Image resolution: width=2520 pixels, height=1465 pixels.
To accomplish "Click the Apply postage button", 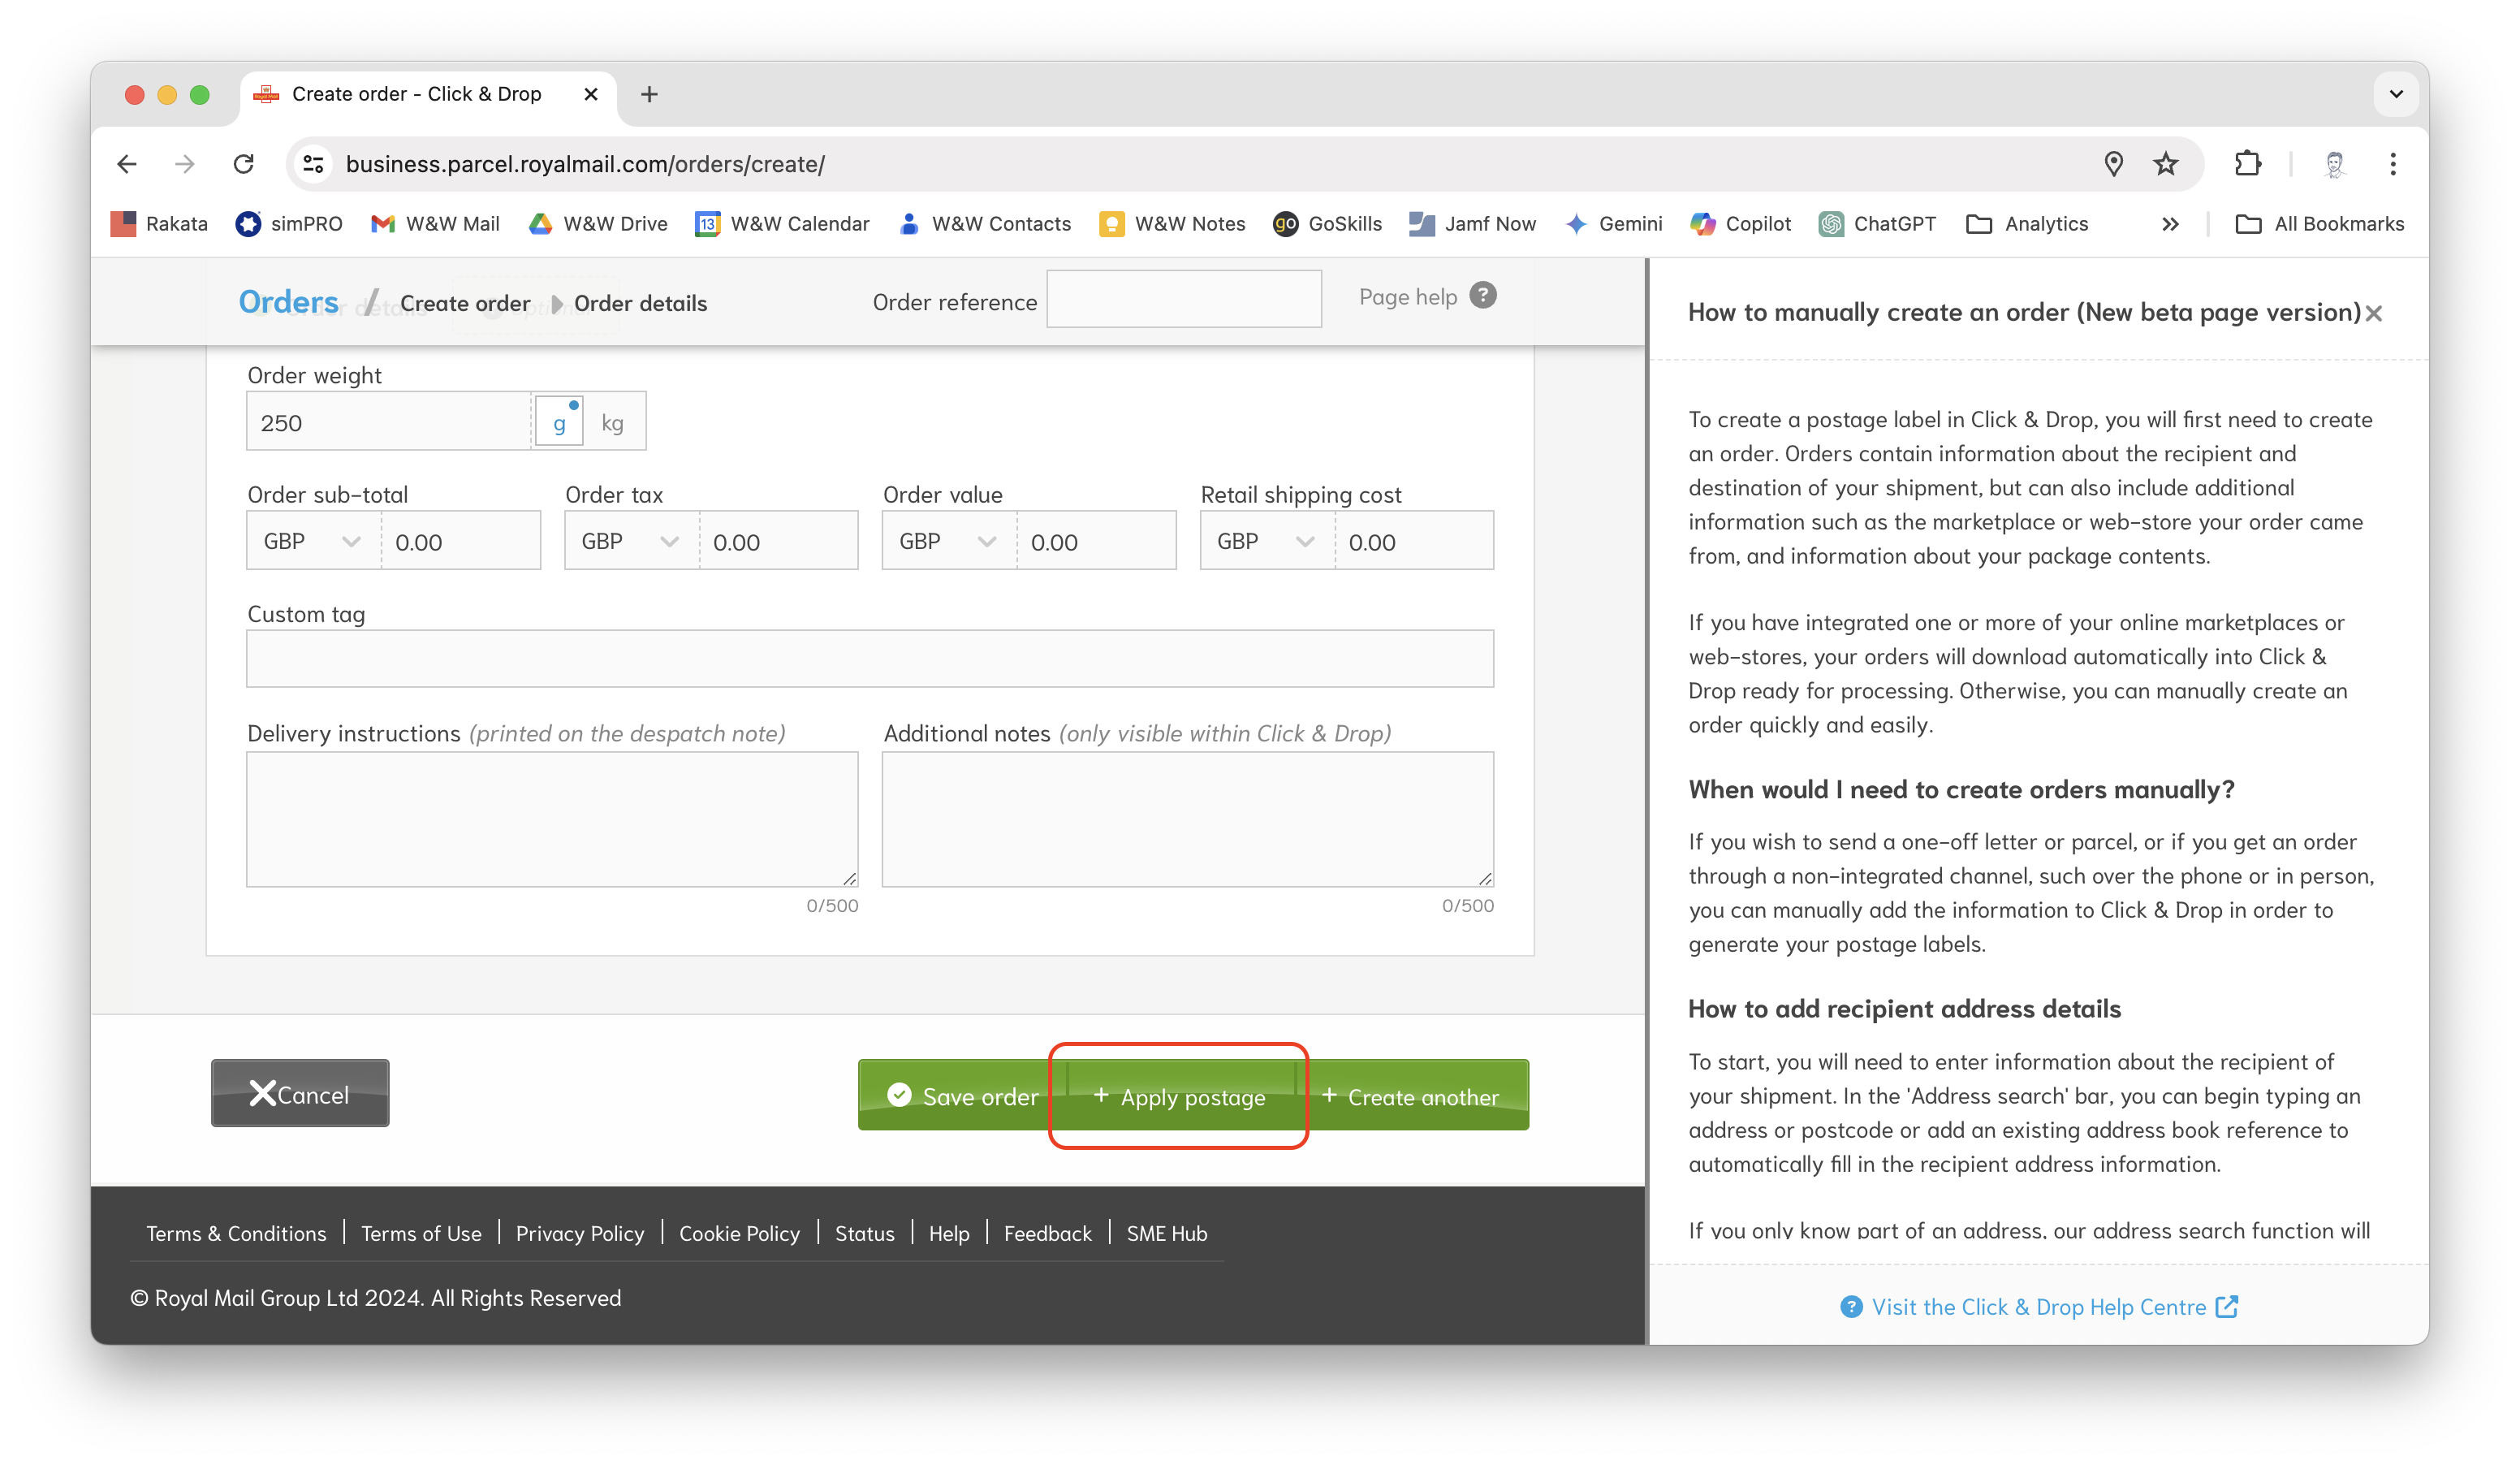I will 1180,1097.
